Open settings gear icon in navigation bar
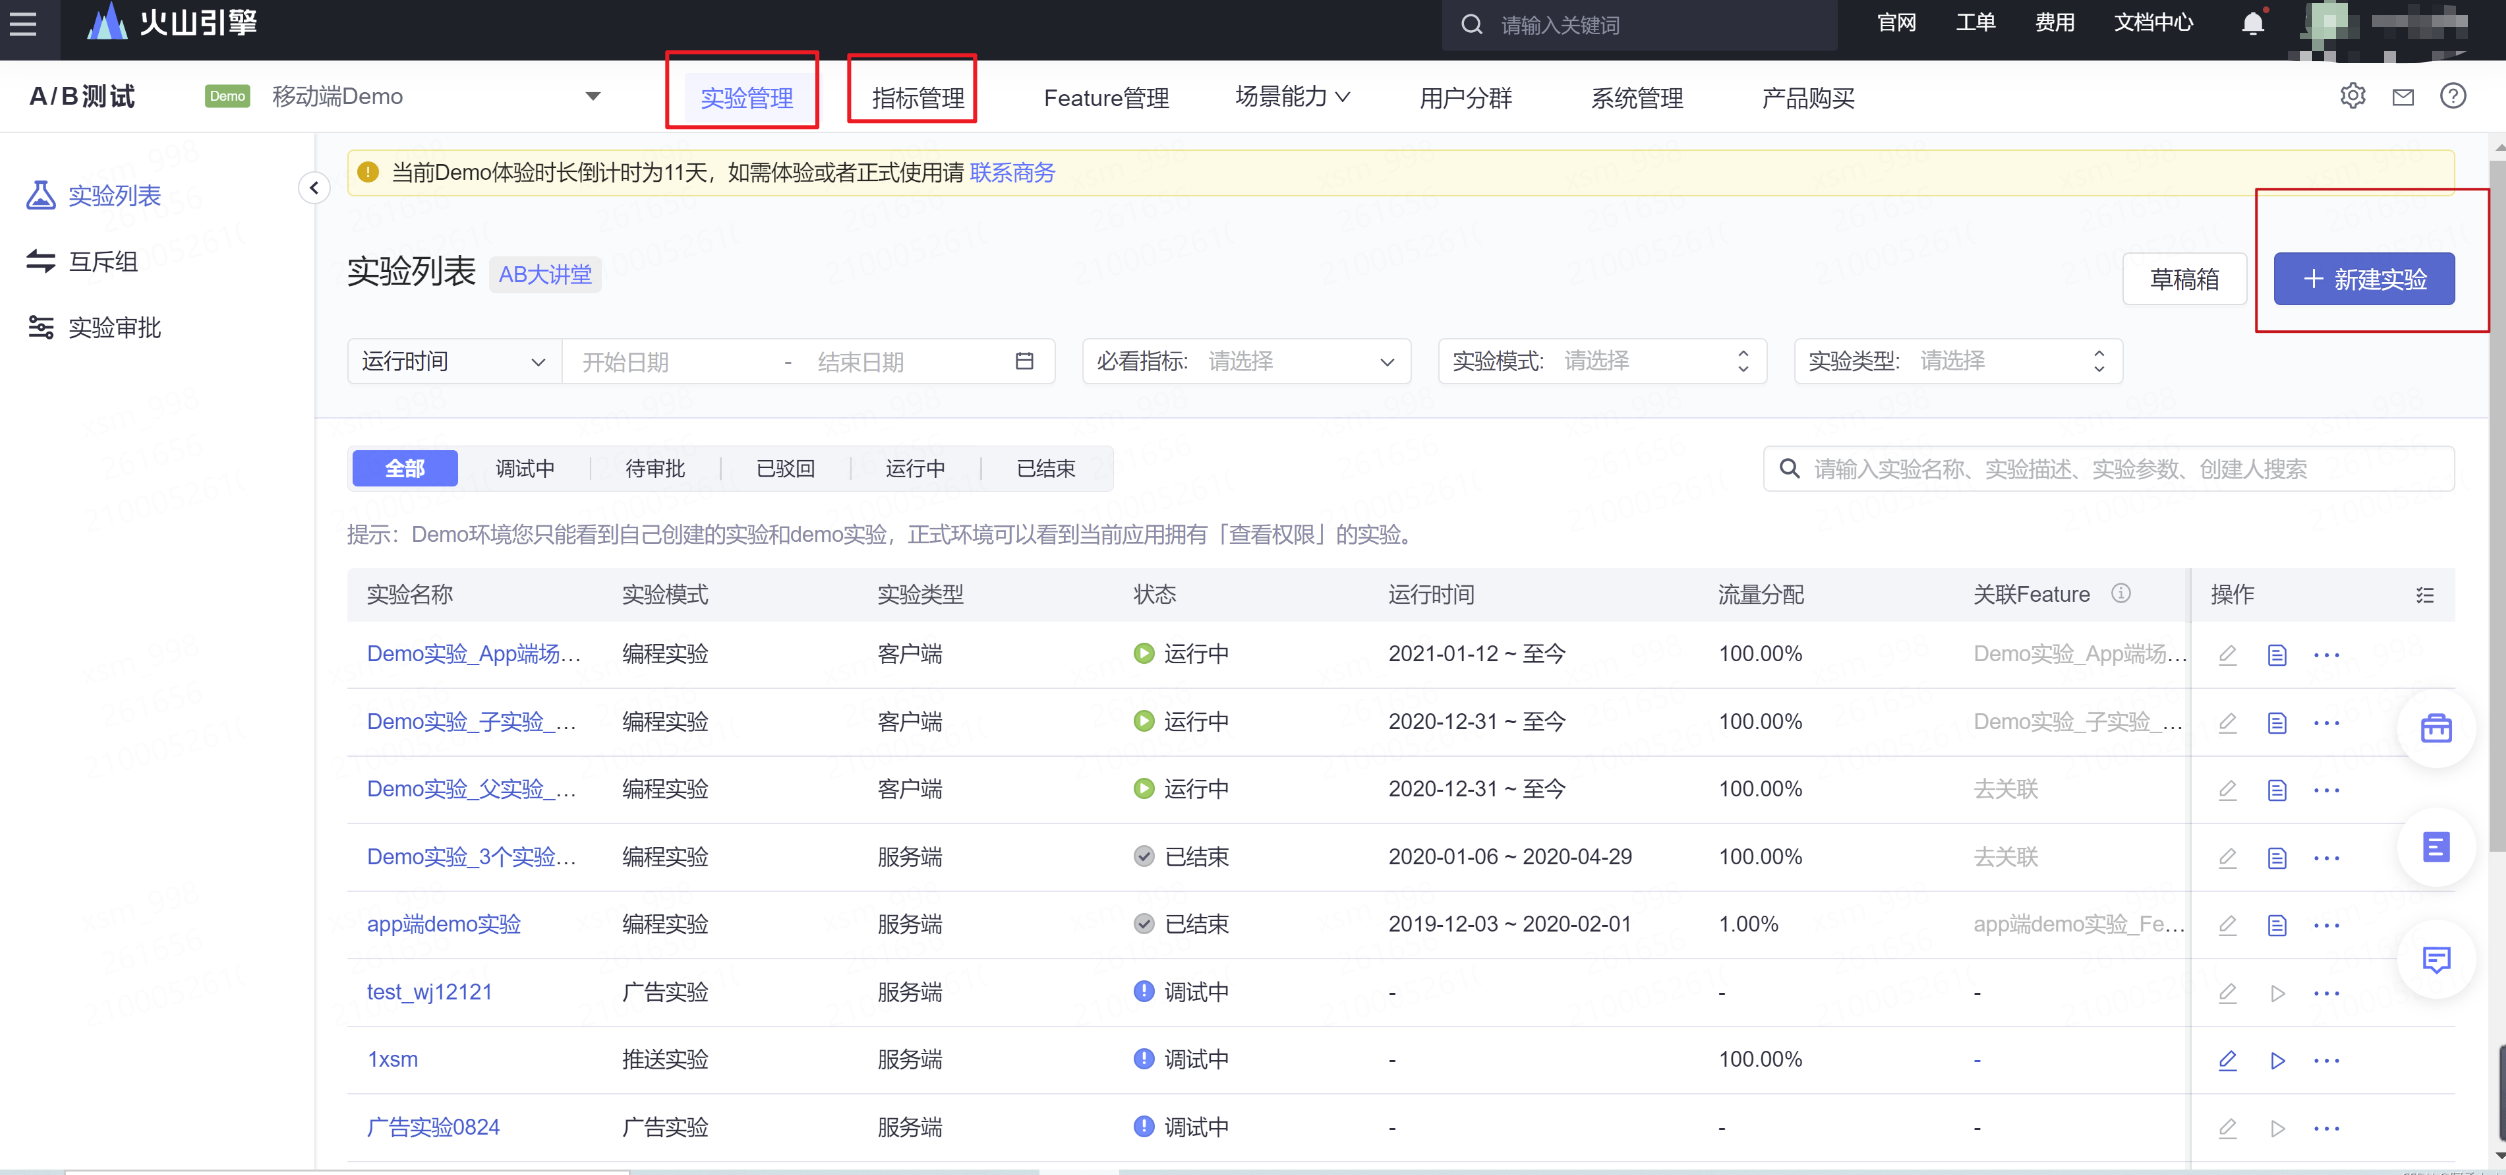Screen dimensions: 2506x1175 (2353, 96)
